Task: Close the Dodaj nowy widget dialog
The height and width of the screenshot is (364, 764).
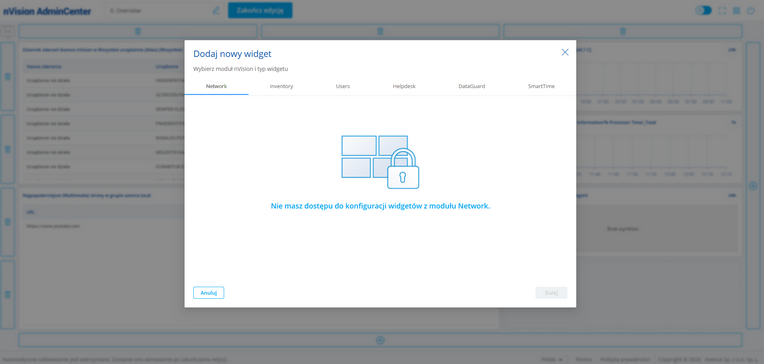Action: tap(565, 52)
